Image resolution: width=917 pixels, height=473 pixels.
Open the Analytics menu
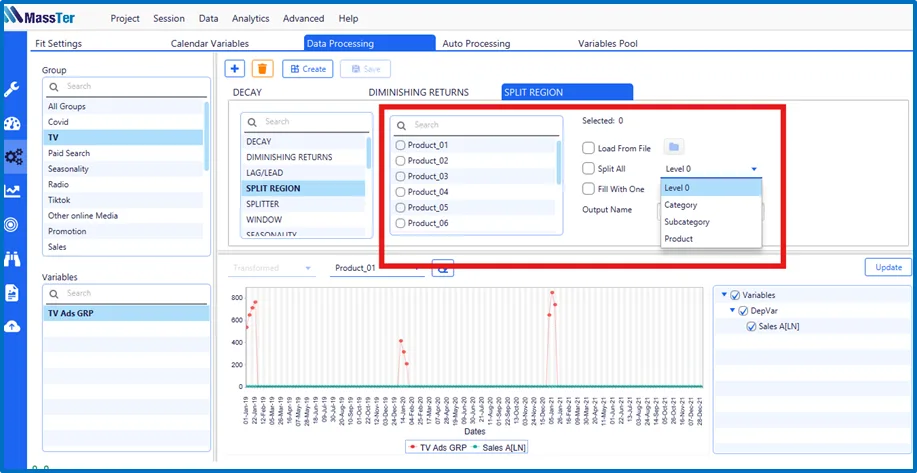[x=250, y=18]
